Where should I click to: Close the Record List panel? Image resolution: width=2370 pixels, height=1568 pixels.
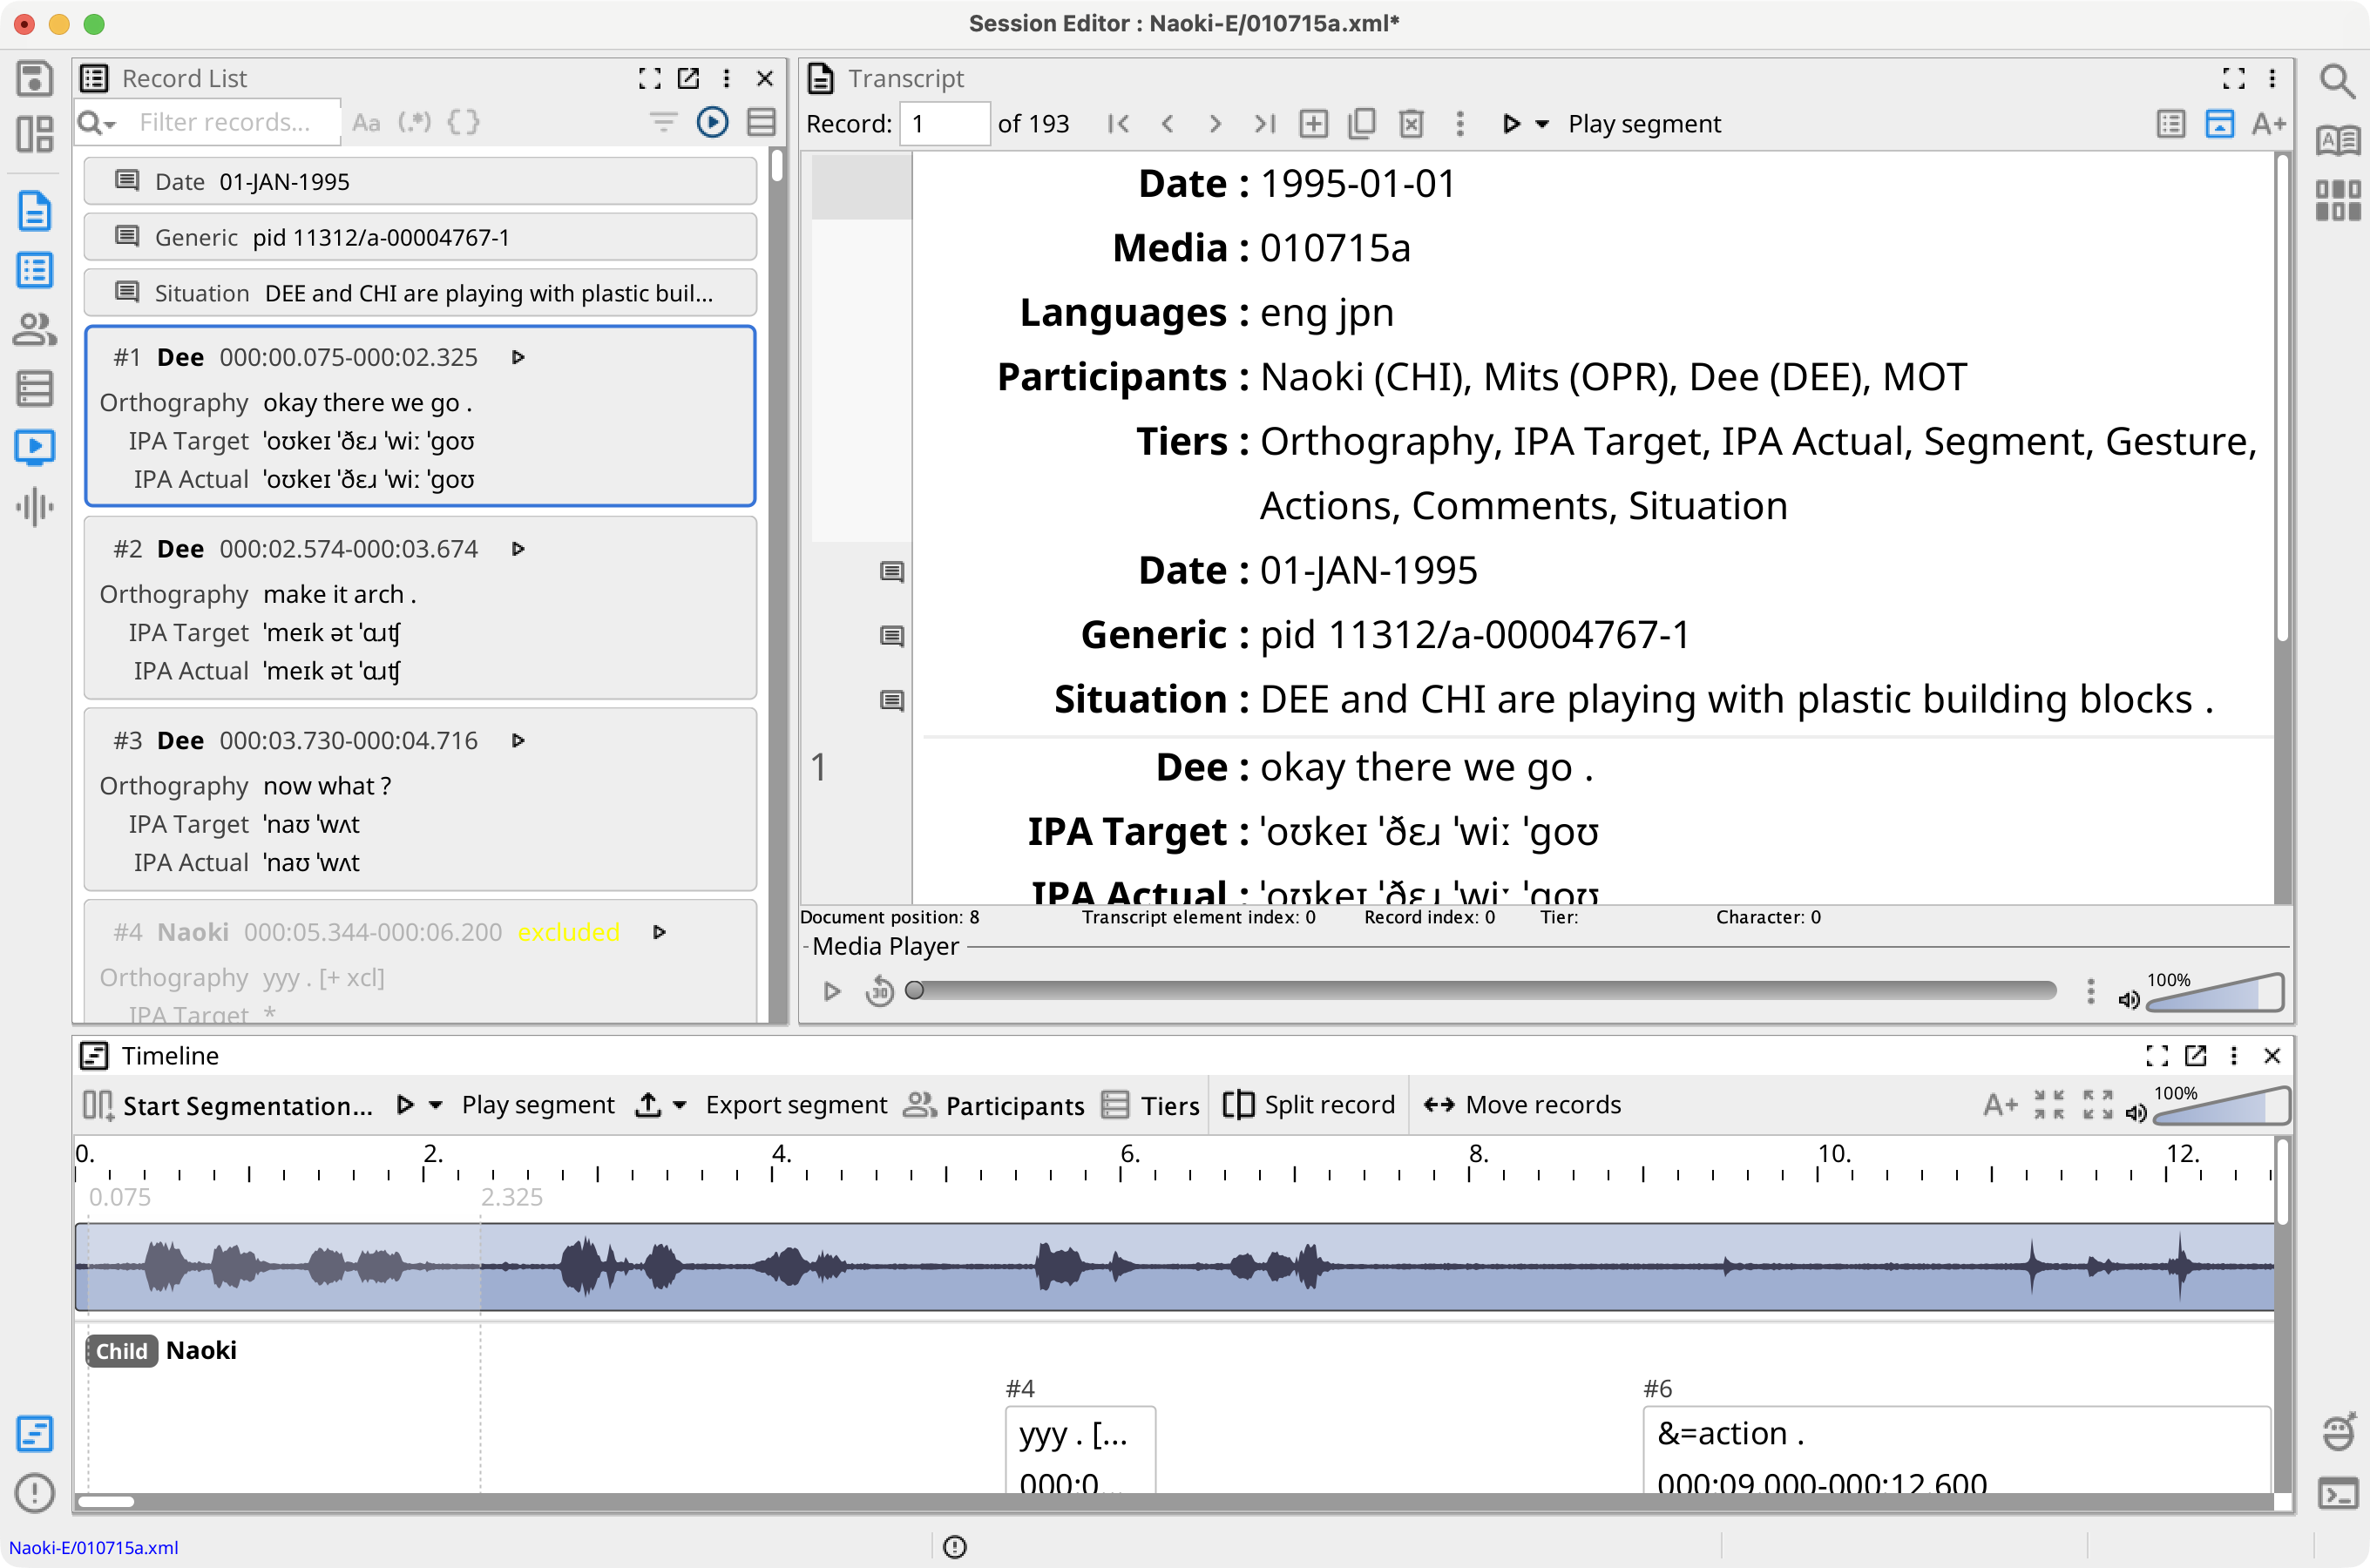pos(765,78)
